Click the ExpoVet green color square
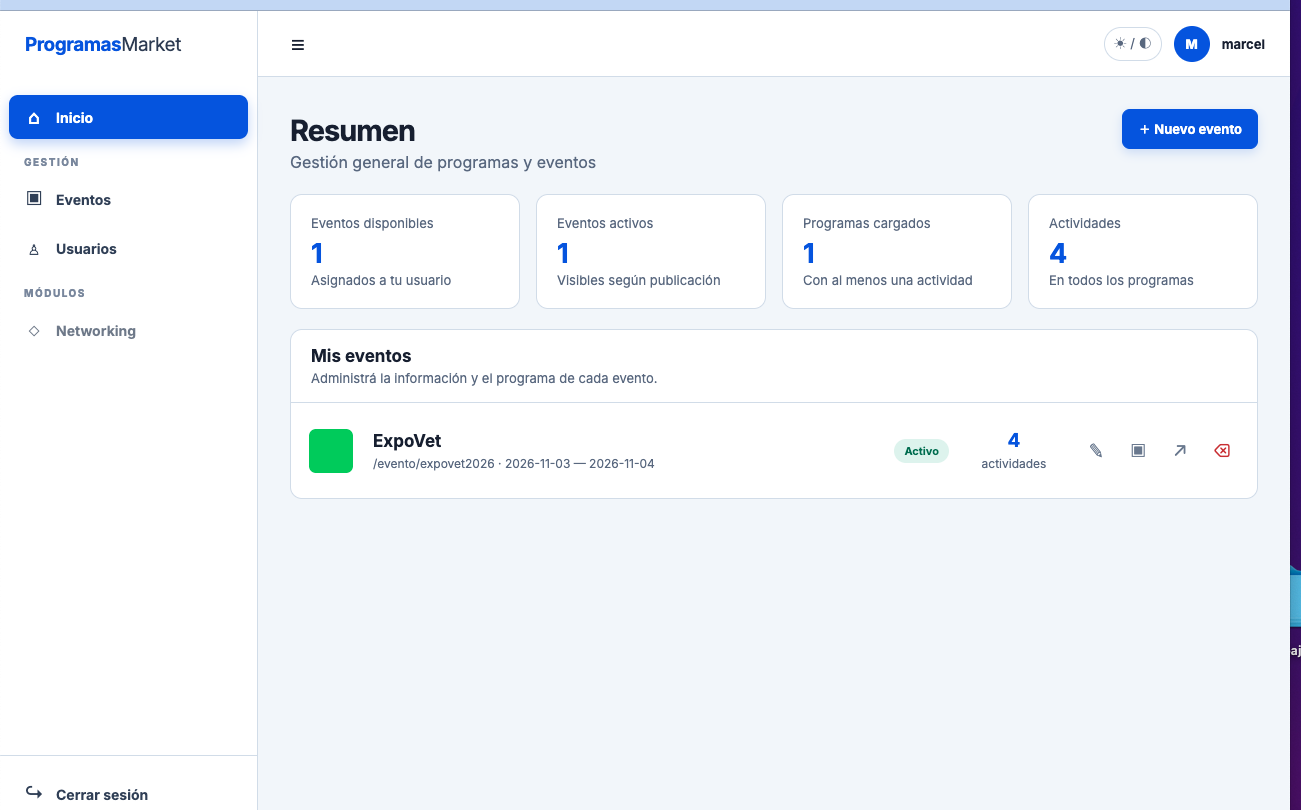Viewport: 1301px width, 810px height. [x=331, y=451]
